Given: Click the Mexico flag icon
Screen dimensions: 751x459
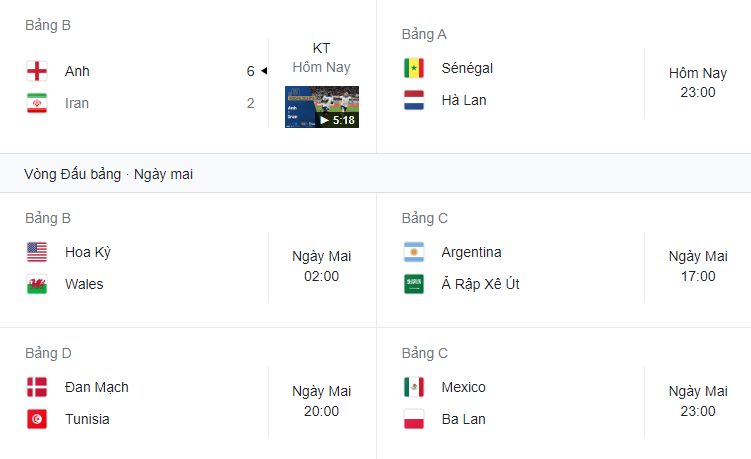Looking at the screenshot, I should pos(414,387).
